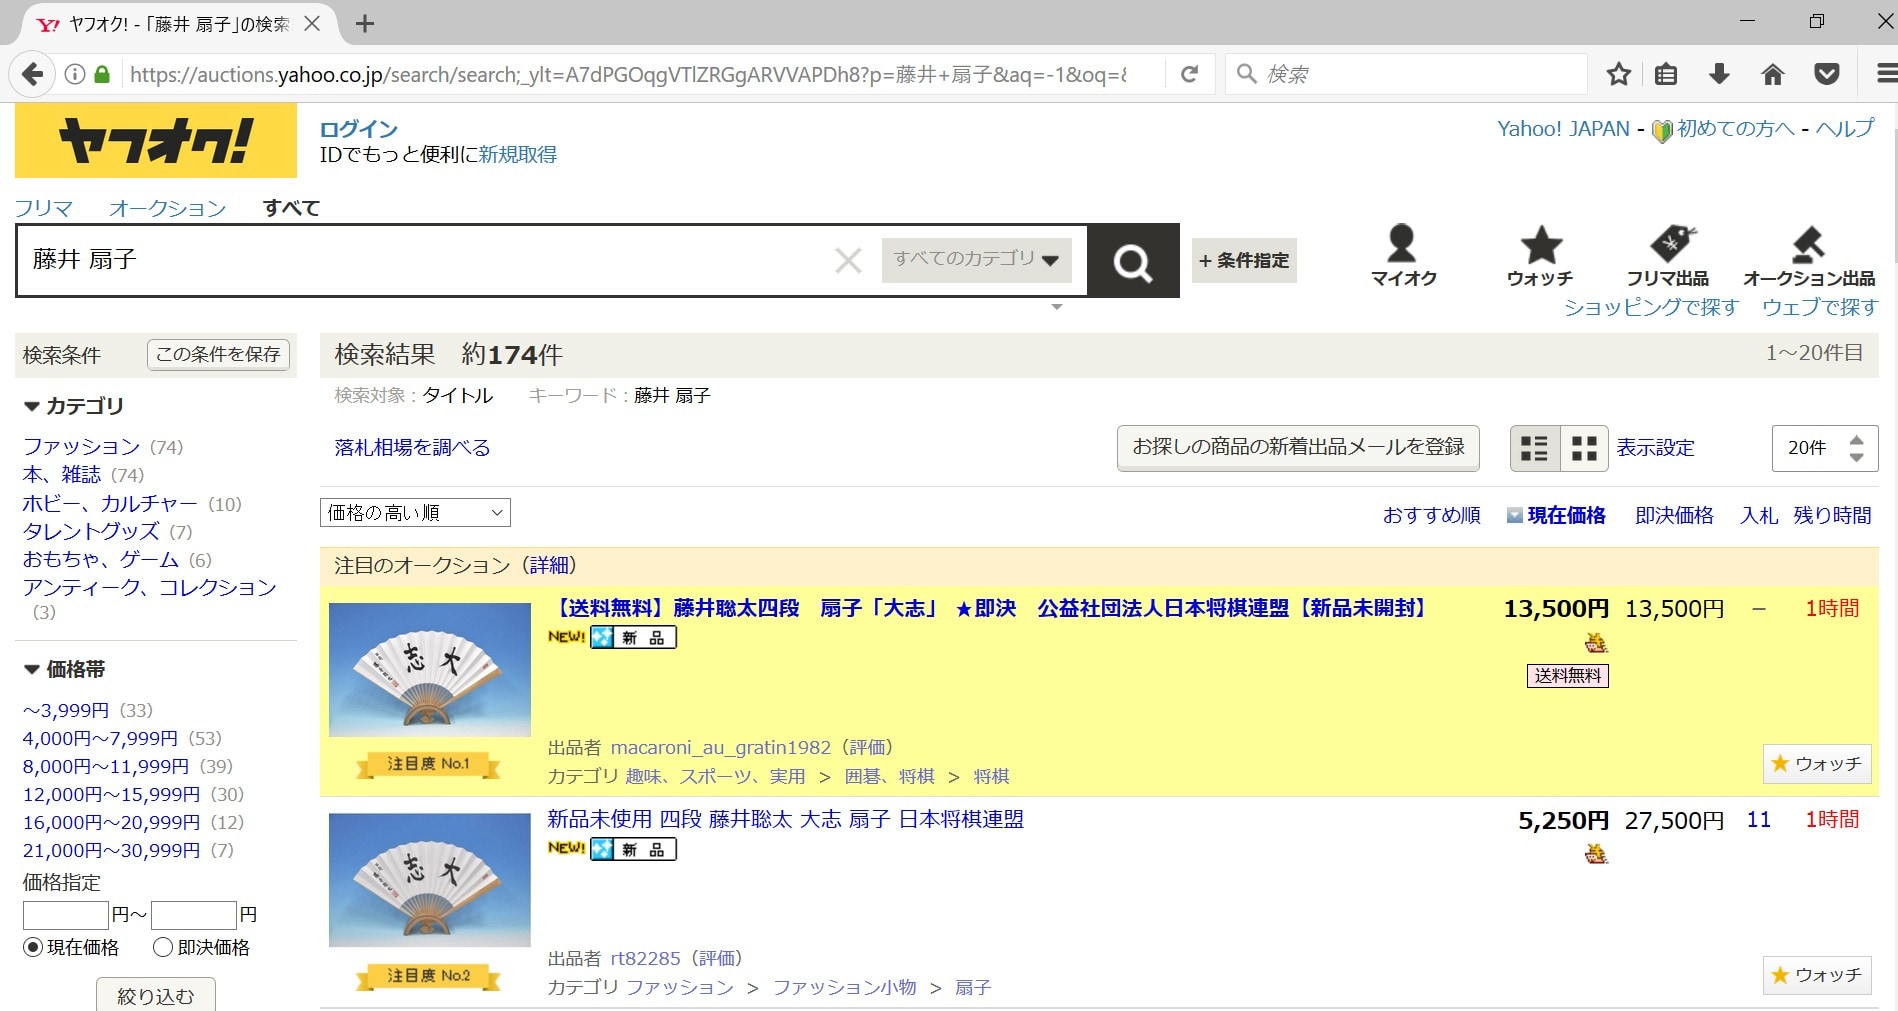Clear the search box with X icon

click(x=848, y=261)
